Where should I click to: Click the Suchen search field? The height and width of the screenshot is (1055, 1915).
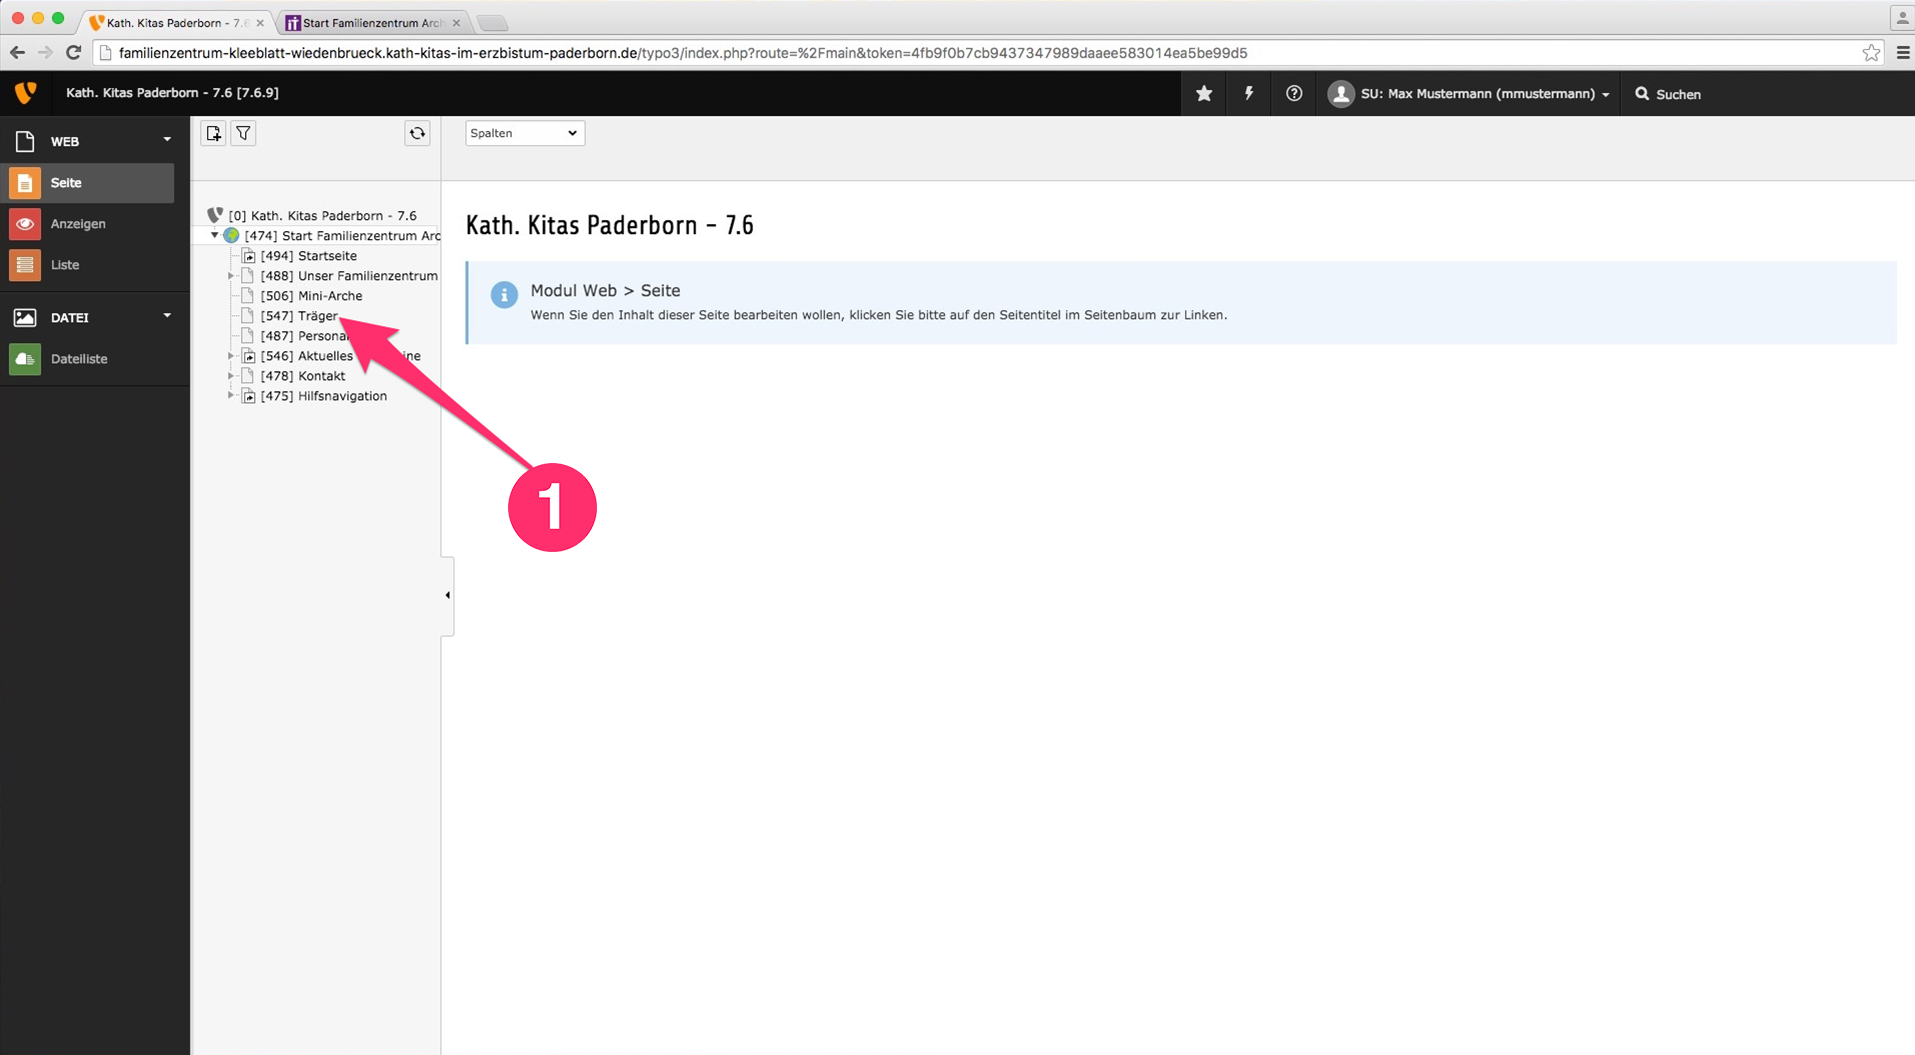(x=1677, y=94)
